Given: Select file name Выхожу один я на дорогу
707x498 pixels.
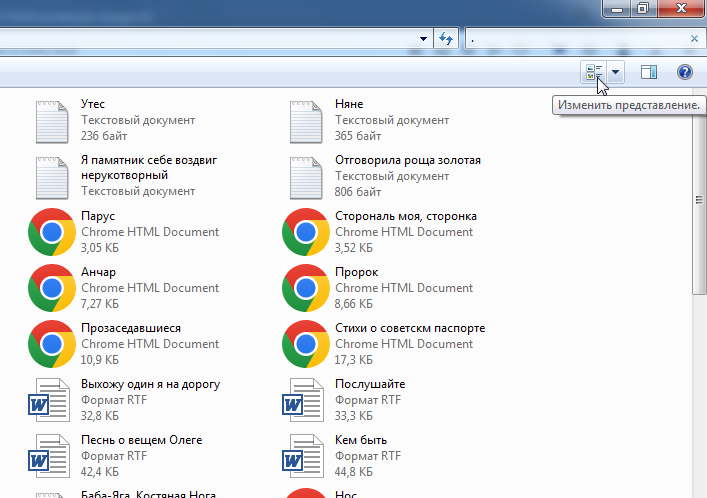Looking at the screenshot, I should pos(151,384).
